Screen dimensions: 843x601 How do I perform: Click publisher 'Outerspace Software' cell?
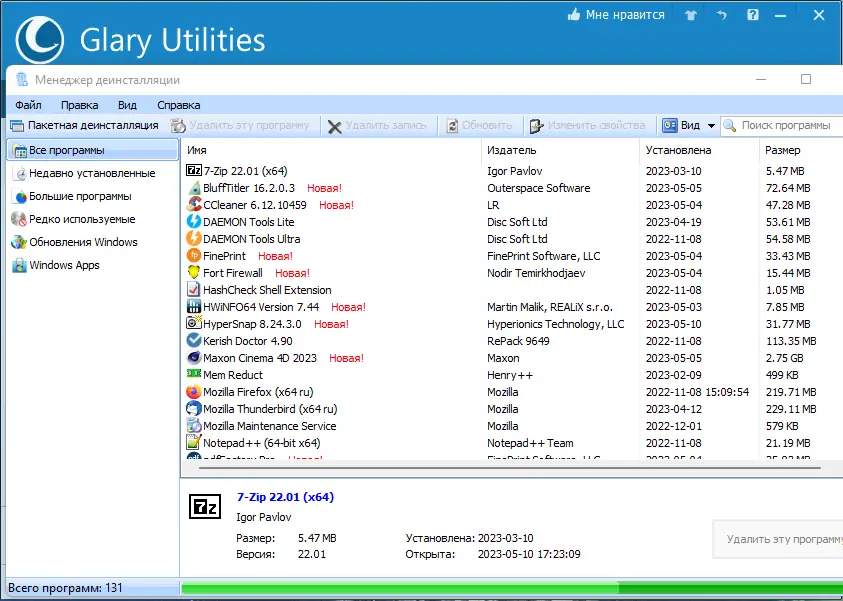tap(539, 188)
